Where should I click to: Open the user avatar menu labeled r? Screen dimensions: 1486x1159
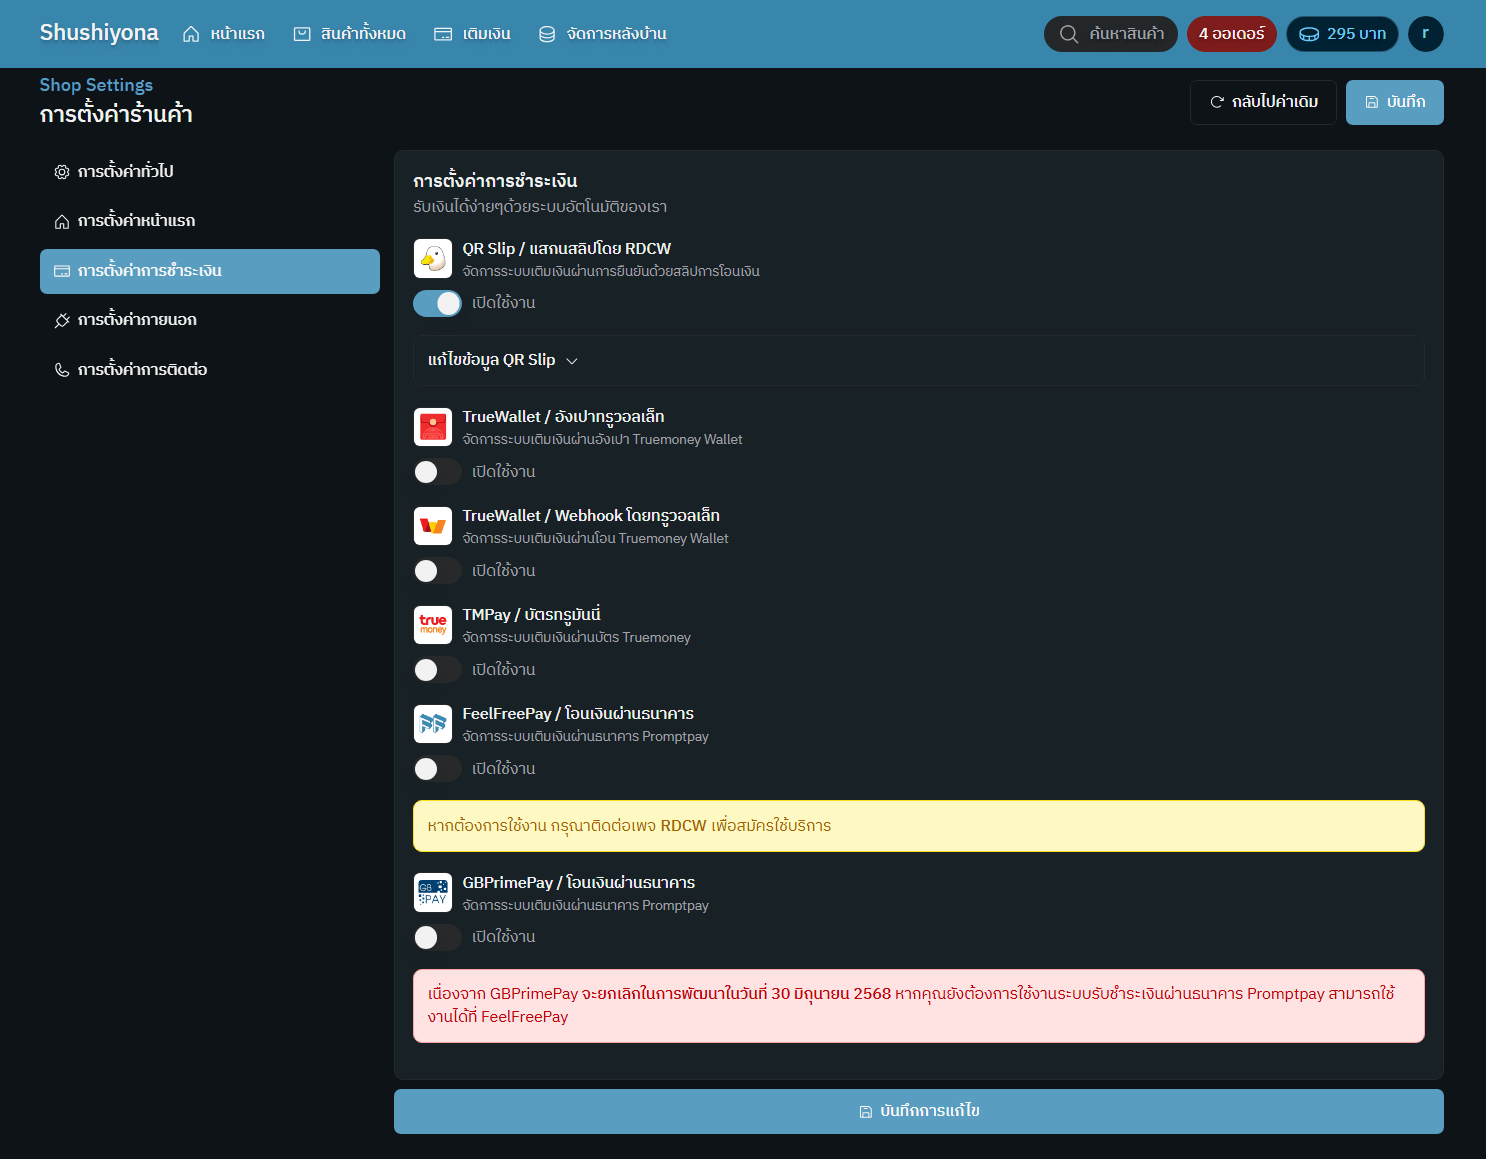(1425, 34)
